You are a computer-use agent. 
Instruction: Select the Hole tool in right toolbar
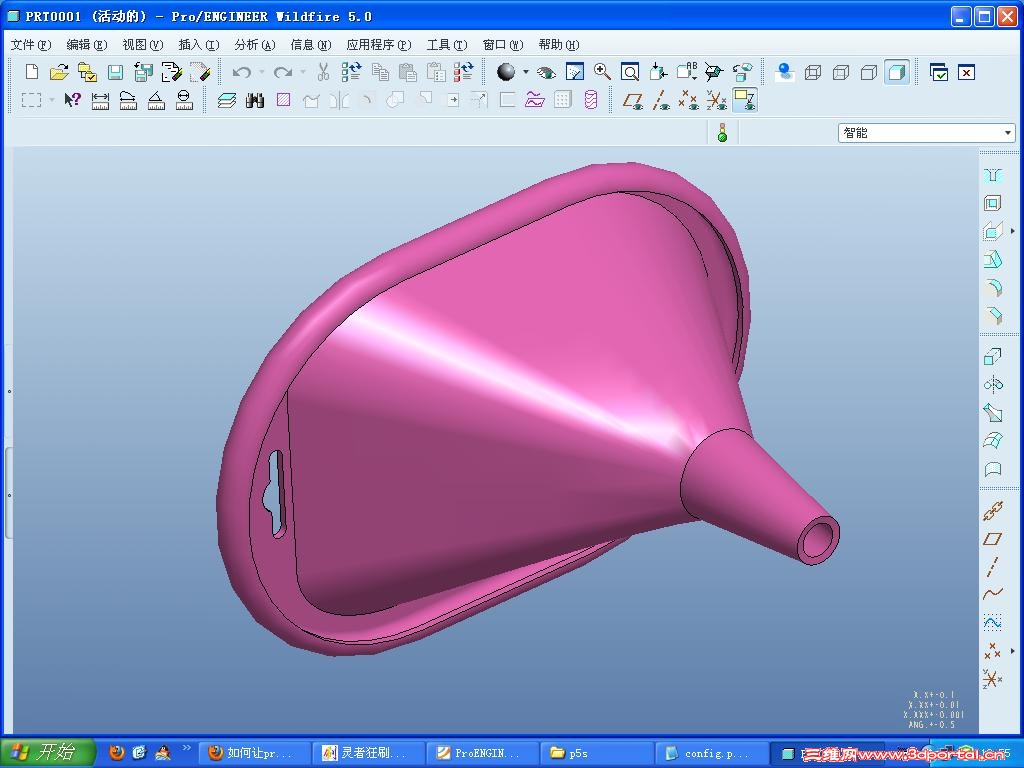coord(993,175)
